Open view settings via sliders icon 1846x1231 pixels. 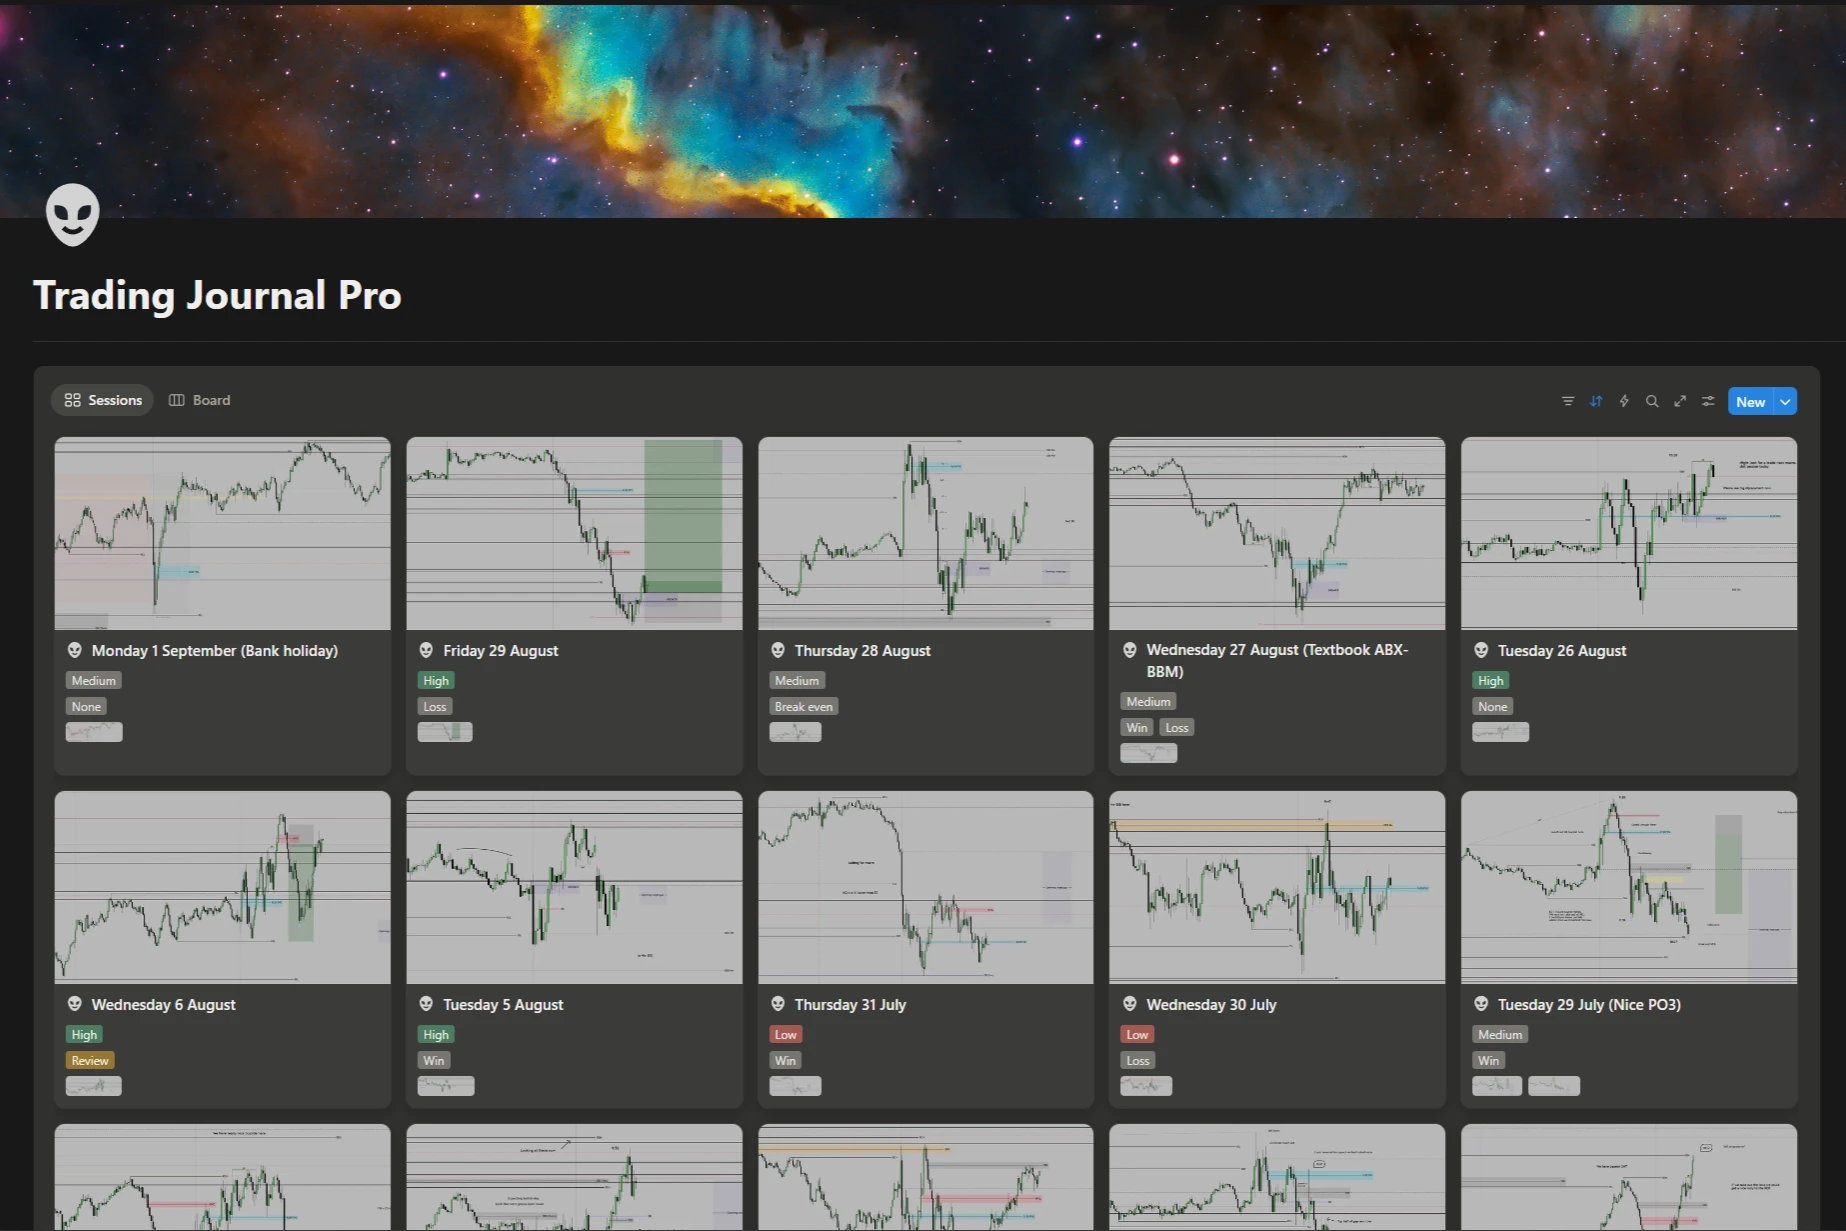coord(1708,400)
